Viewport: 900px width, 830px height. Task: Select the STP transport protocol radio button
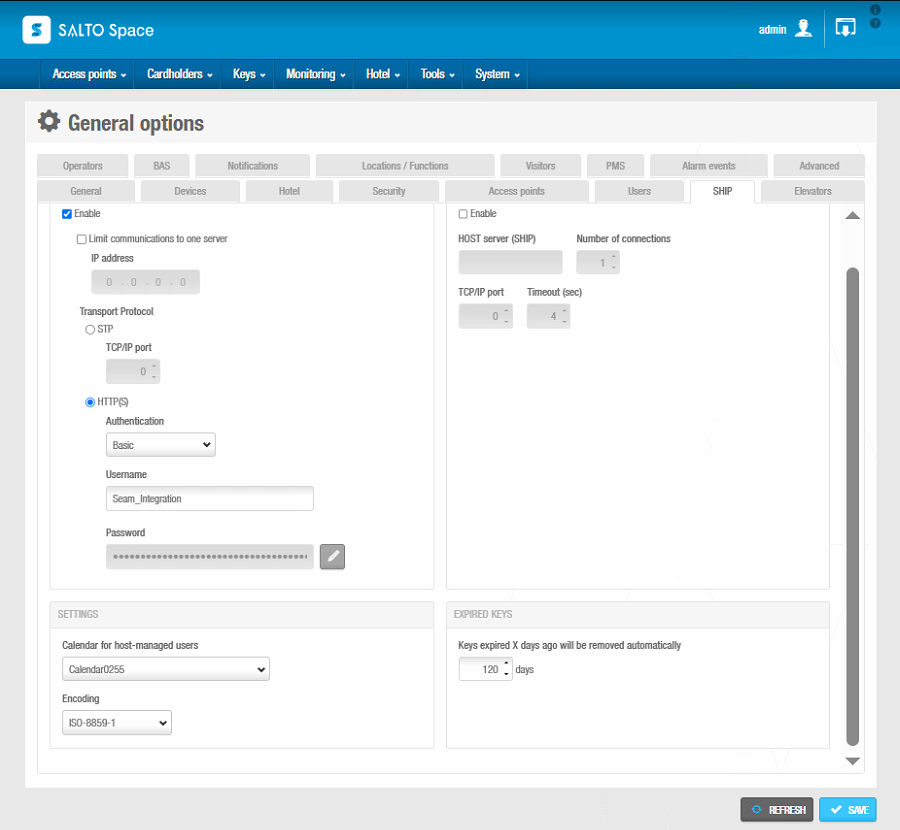[x=90, y=329]
